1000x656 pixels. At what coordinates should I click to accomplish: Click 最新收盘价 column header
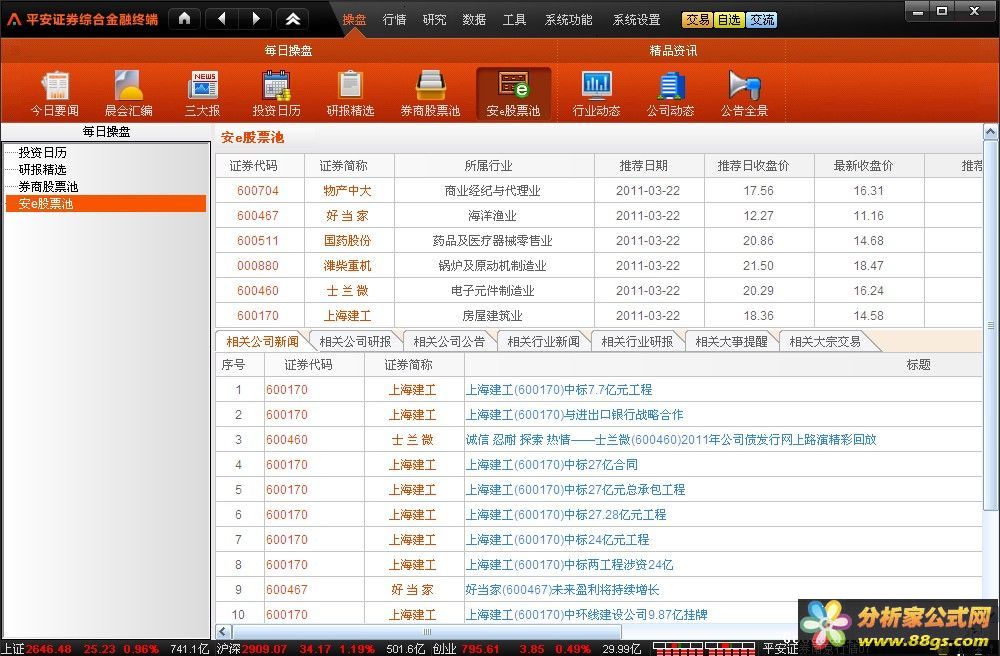864,166
